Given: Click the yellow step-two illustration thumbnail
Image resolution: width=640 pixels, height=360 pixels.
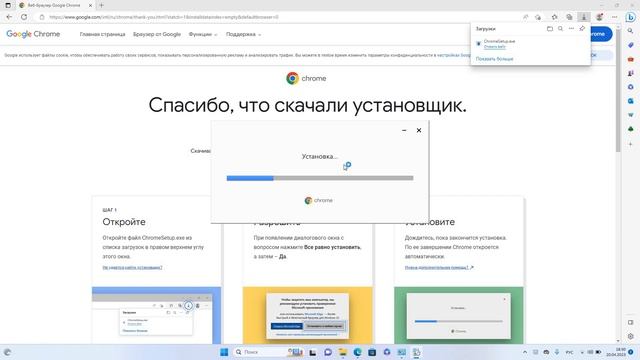Looking at the screenshot, I should coord(308,315).
